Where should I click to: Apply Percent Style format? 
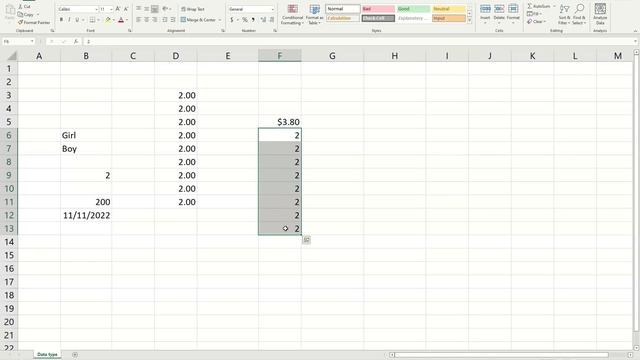pyautogui.click(x=245, y=20)
